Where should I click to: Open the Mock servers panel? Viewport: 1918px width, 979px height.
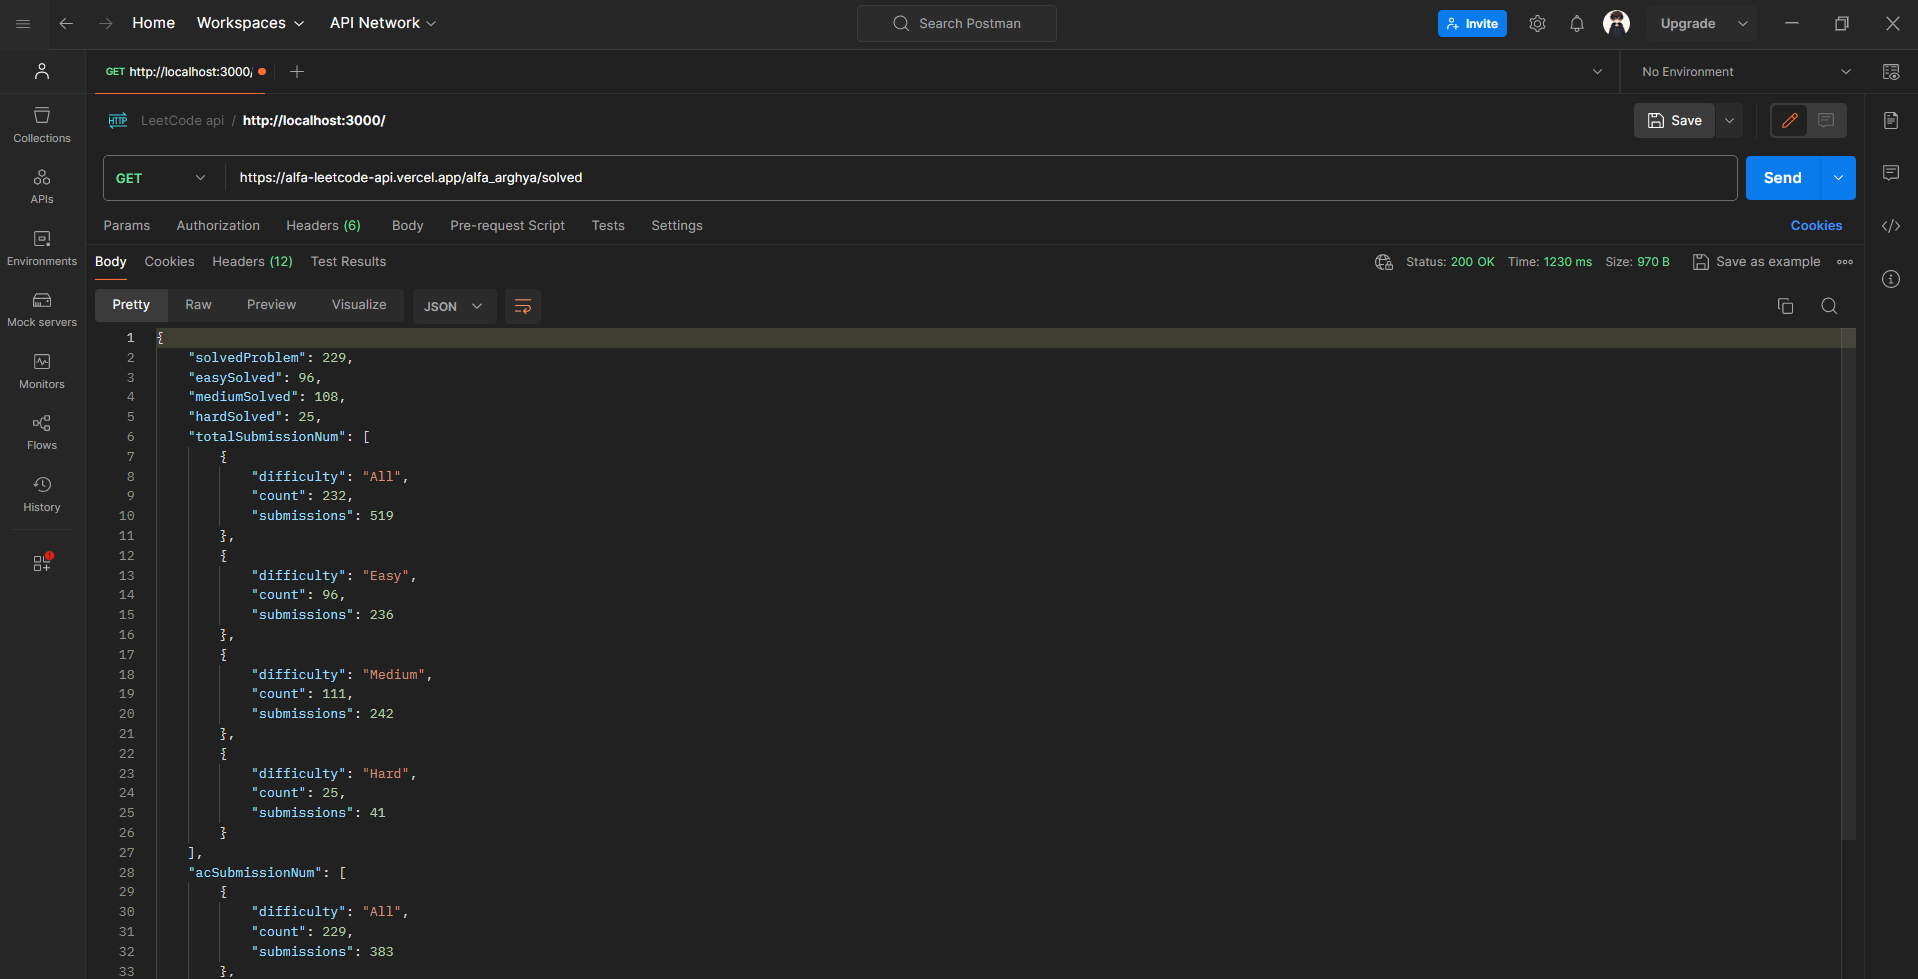(x=42, y=309)
